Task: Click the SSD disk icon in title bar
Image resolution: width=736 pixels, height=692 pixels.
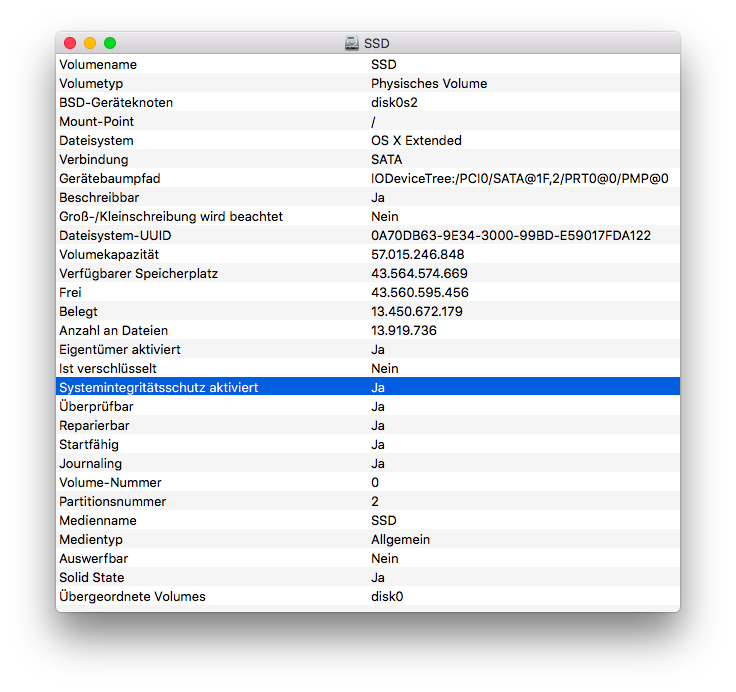Action: click(x=352, y=43)
